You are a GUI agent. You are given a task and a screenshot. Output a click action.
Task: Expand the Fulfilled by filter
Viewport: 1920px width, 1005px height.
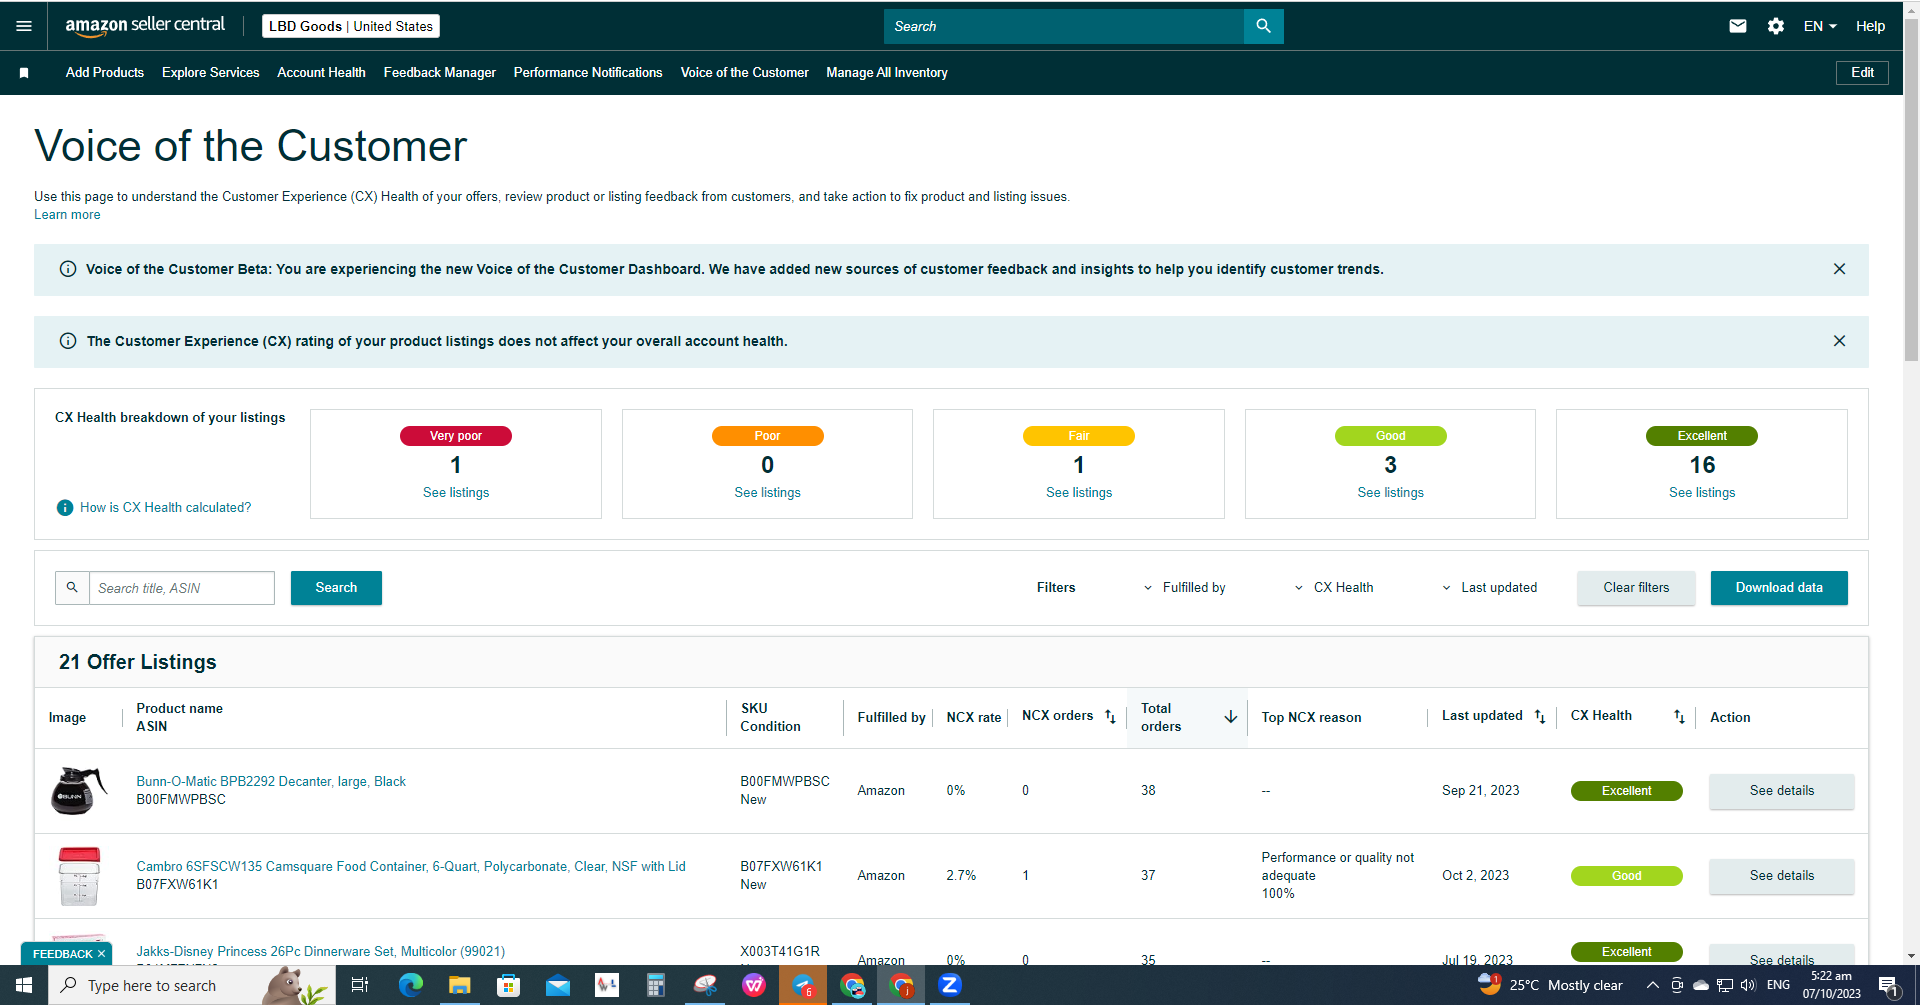(1185, 588)
